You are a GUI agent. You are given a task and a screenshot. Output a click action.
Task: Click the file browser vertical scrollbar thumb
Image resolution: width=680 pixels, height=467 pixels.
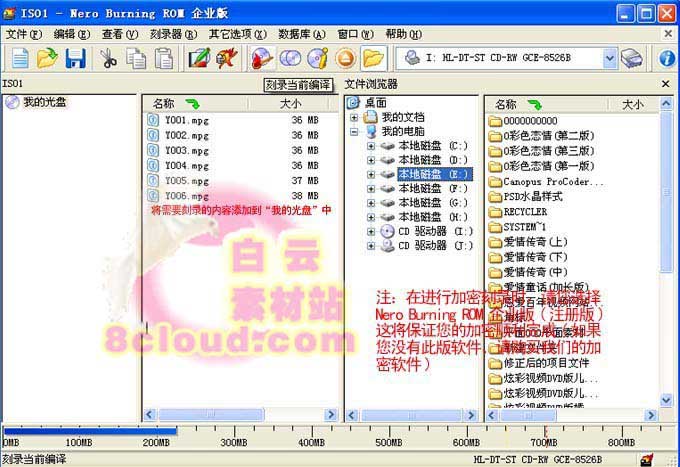[x=667, y=193]
